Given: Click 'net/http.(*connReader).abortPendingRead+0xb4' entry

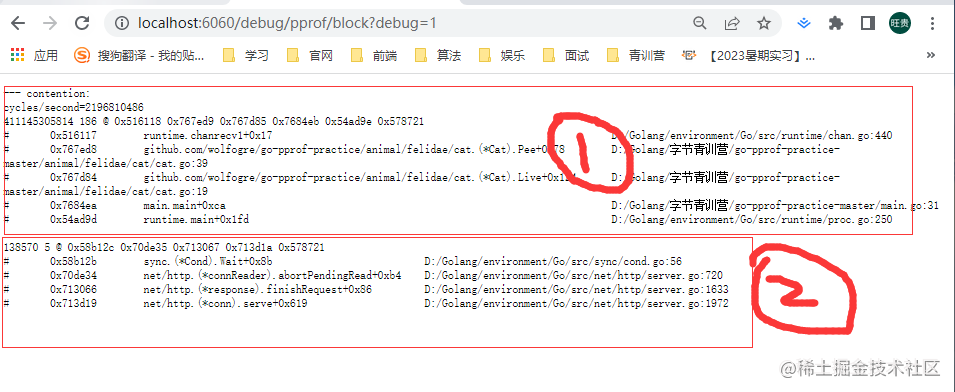Looking at the screenshot, I should pyautogui.click(x=272, y=276).
